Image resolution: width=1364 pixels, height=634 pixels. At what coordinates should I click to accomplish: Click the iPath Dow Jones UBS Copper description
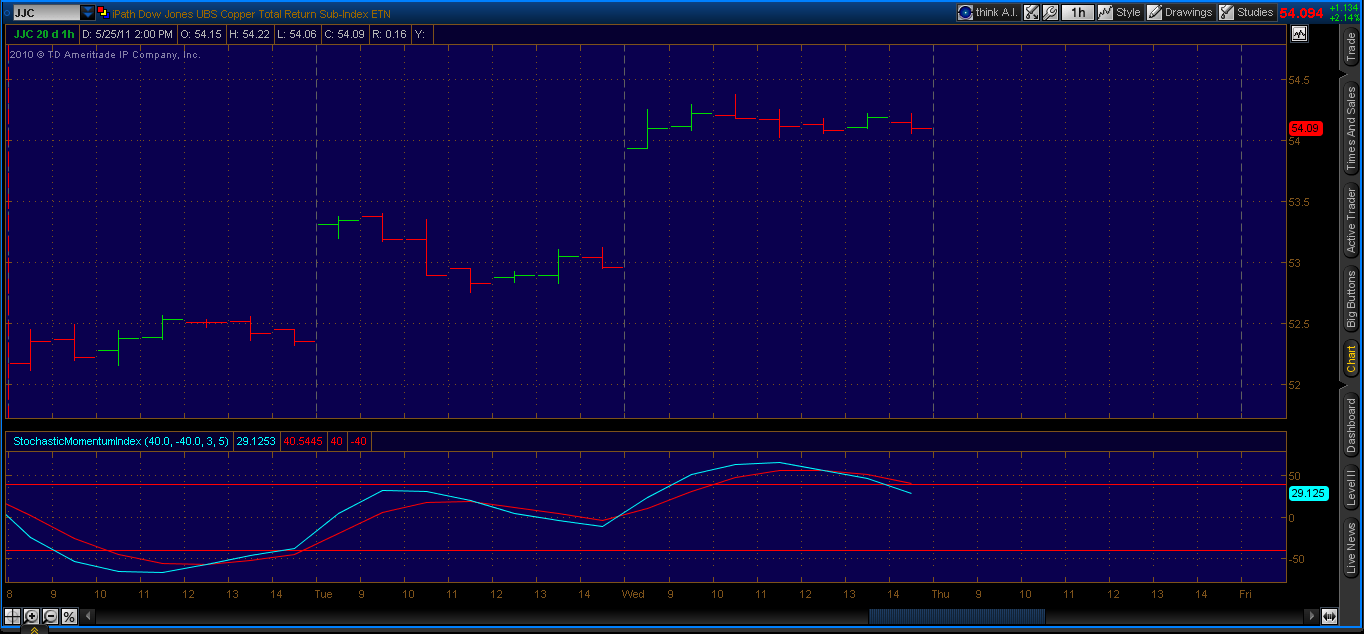tap(251, 13)
